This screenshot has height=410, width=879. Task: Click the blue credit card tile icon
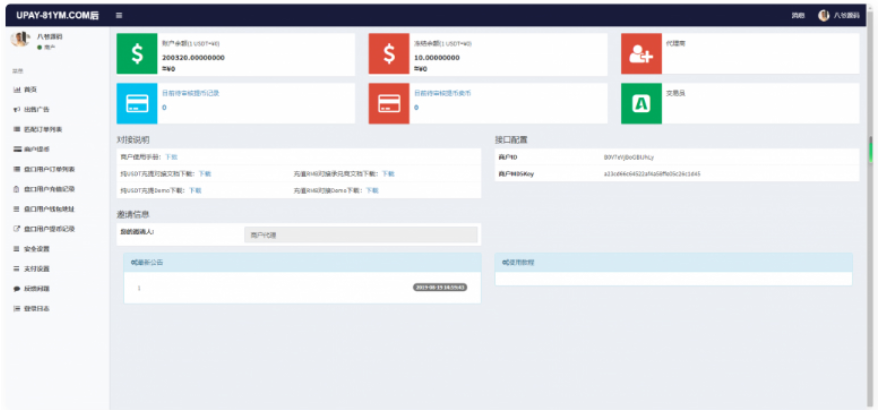coord(137,104)
